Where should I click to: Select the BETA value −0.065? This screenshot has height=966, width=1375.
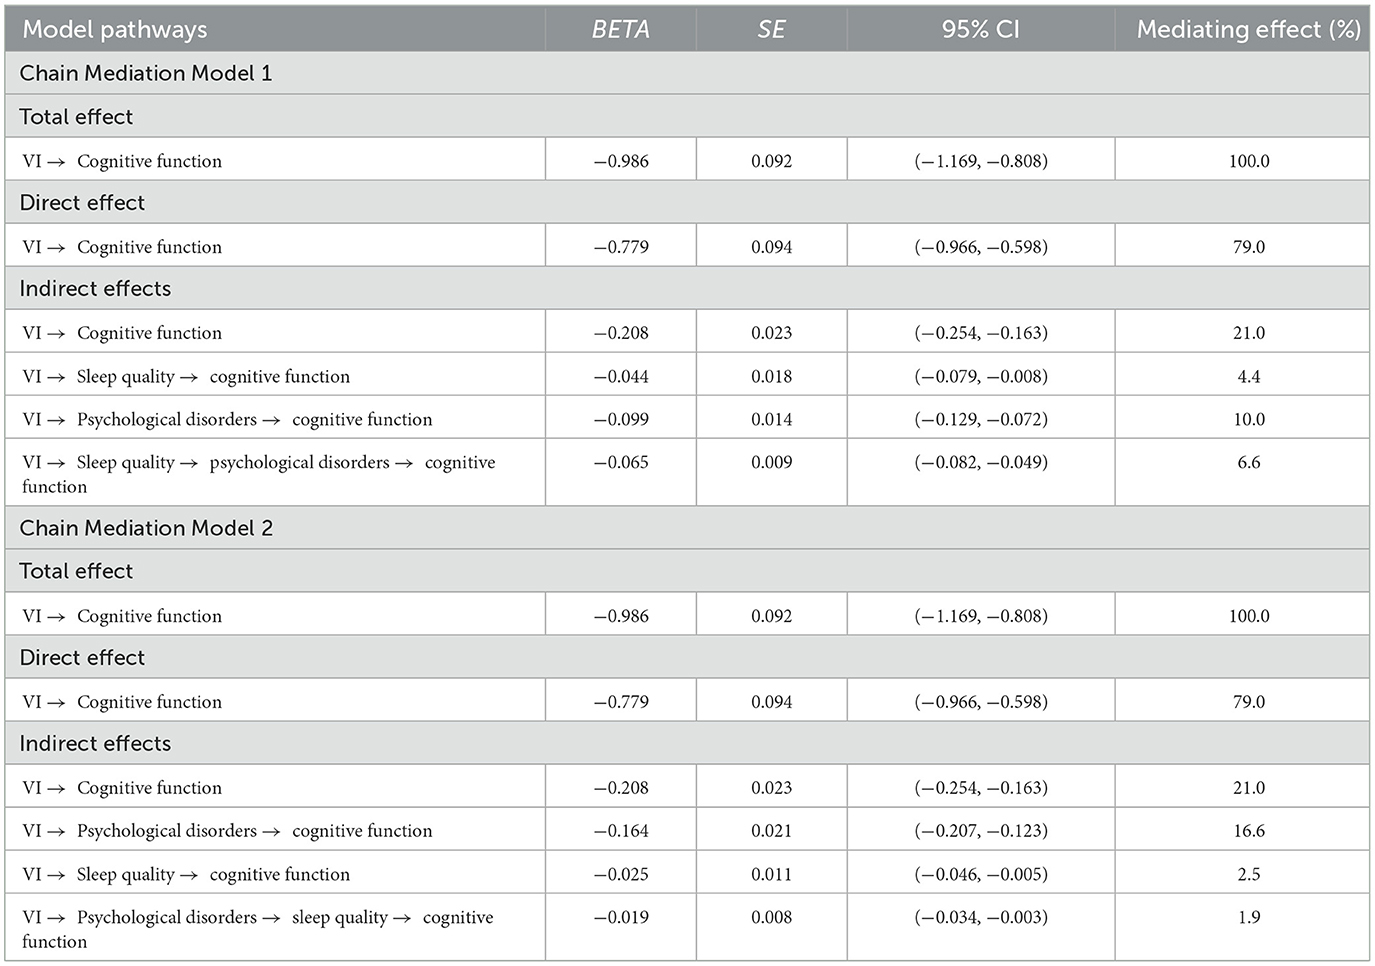coord(621,463)
